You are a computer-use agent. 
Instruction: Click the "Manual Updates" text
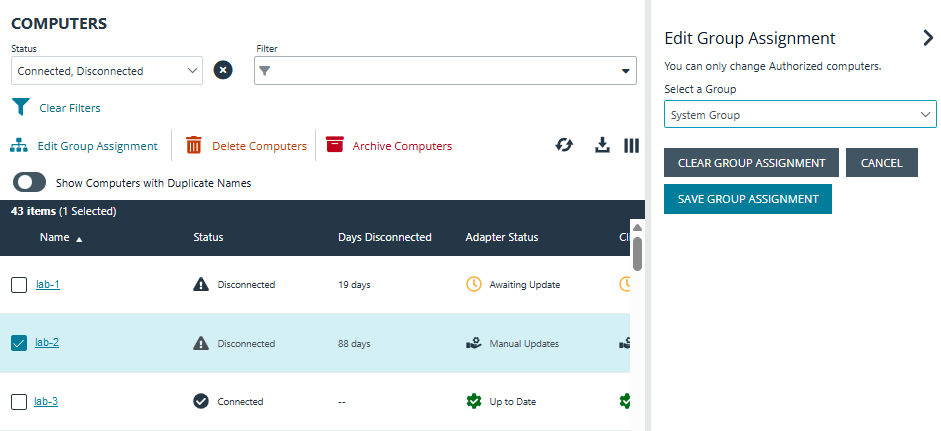[524, 344]
